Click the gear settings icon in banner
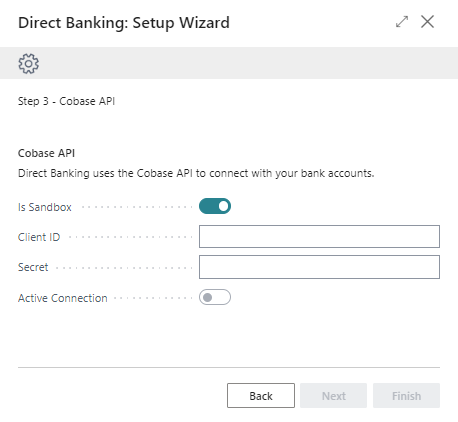The width and height of the screenshot is (458, 422). click(29, 63)
